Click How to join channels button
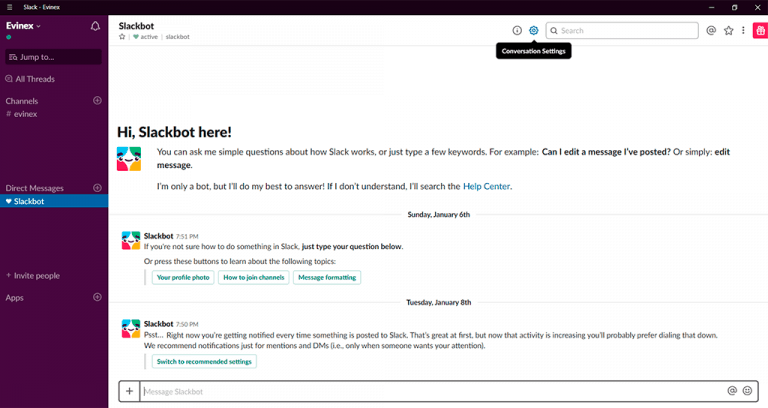The image size is (768, 408). pos(254,277)
